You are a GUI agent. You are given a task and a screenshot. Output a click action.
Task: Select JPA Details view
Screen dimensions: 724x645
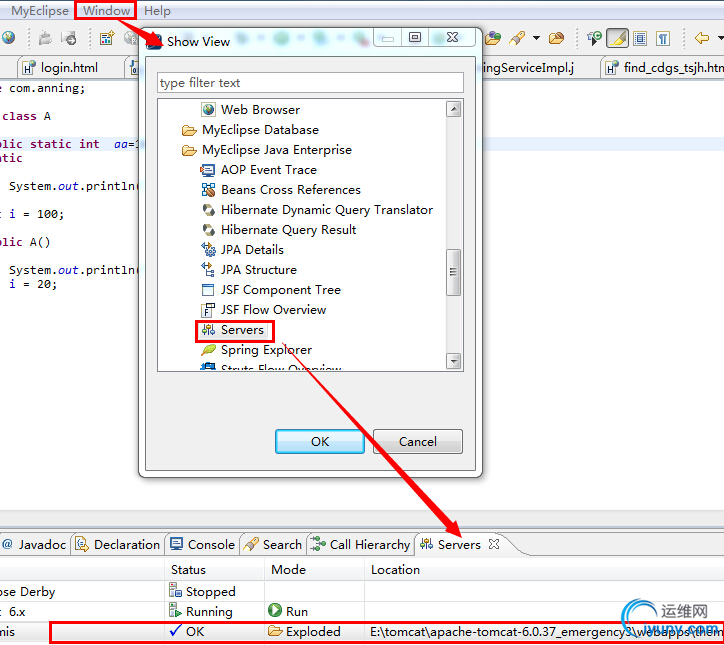click(252, 250)
